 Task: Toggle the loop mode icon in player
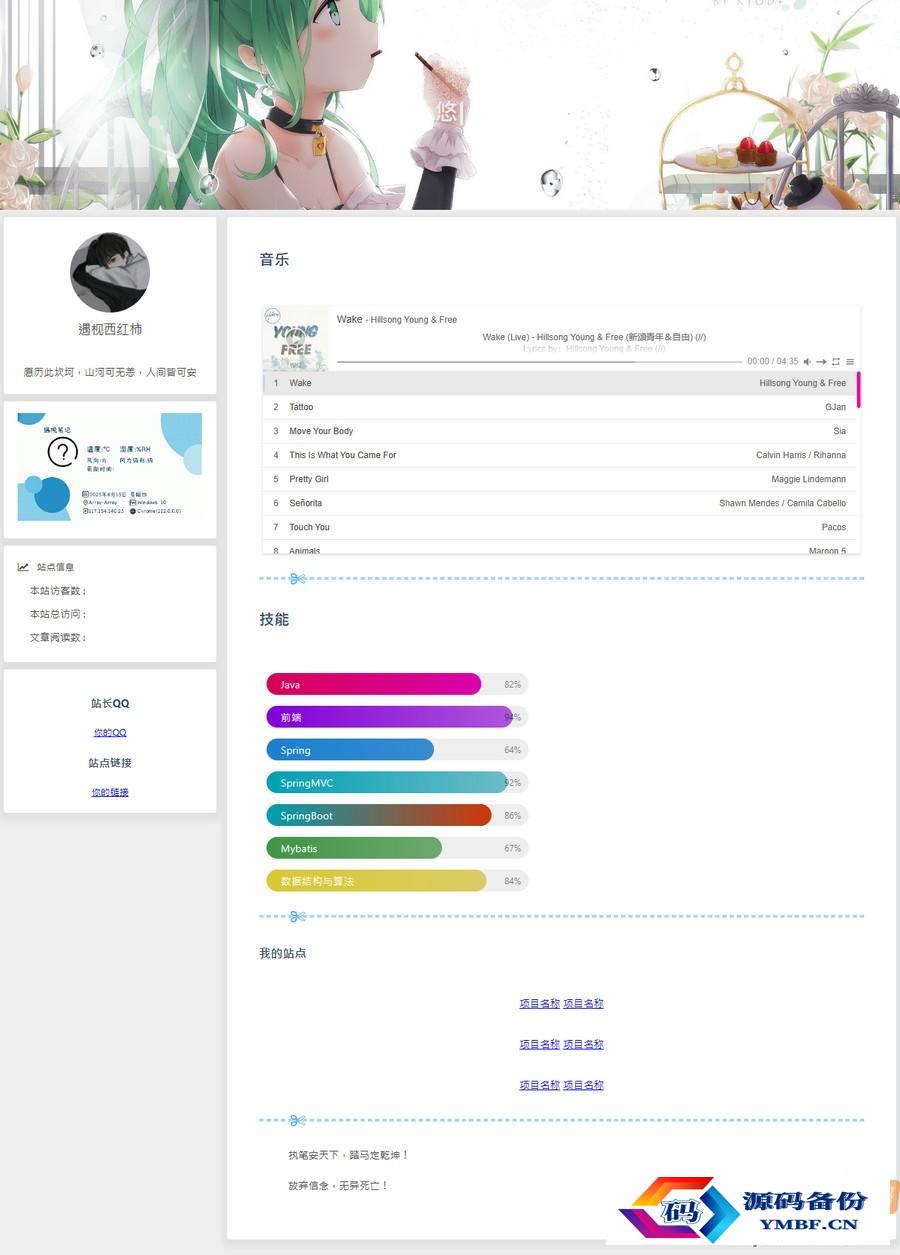836,362
